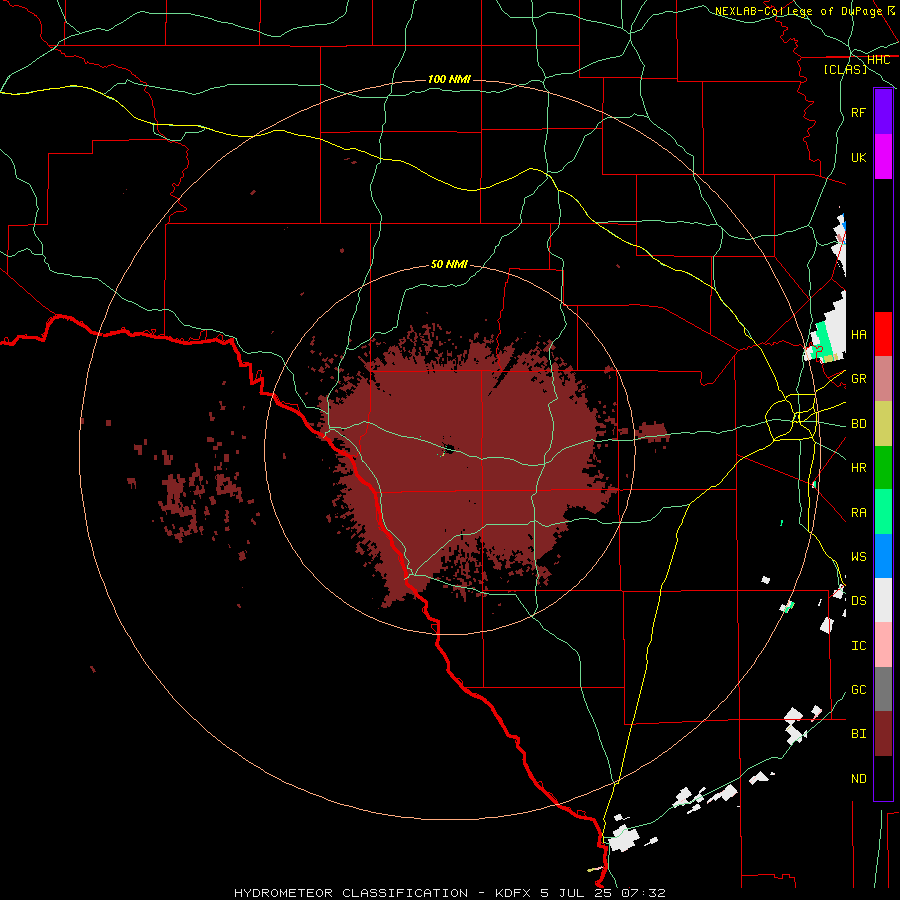Screen dimensions: 900x900
Task: Select the BD yellow legend swatch
Action: pos(883,423)
